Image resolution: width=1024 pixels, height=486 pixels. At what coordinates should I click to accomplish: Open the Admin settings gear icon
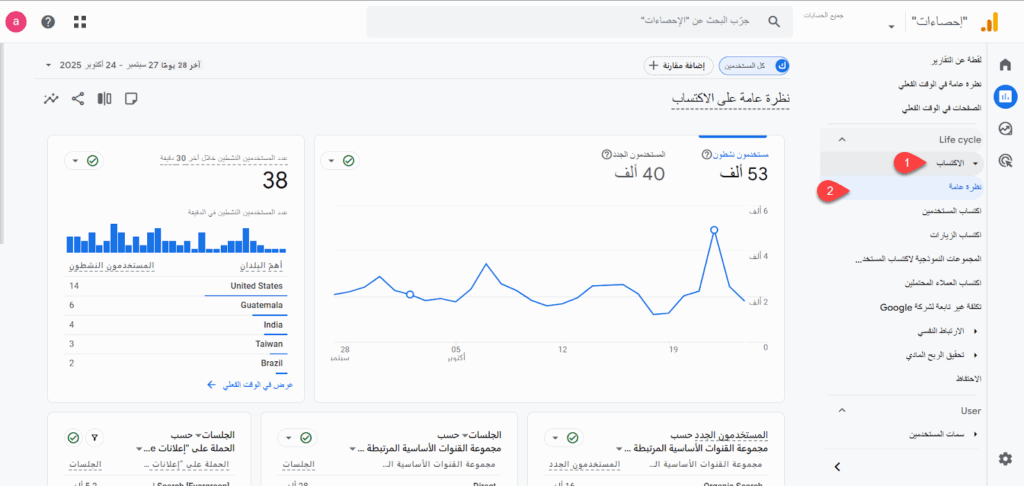pos(1005,458)
